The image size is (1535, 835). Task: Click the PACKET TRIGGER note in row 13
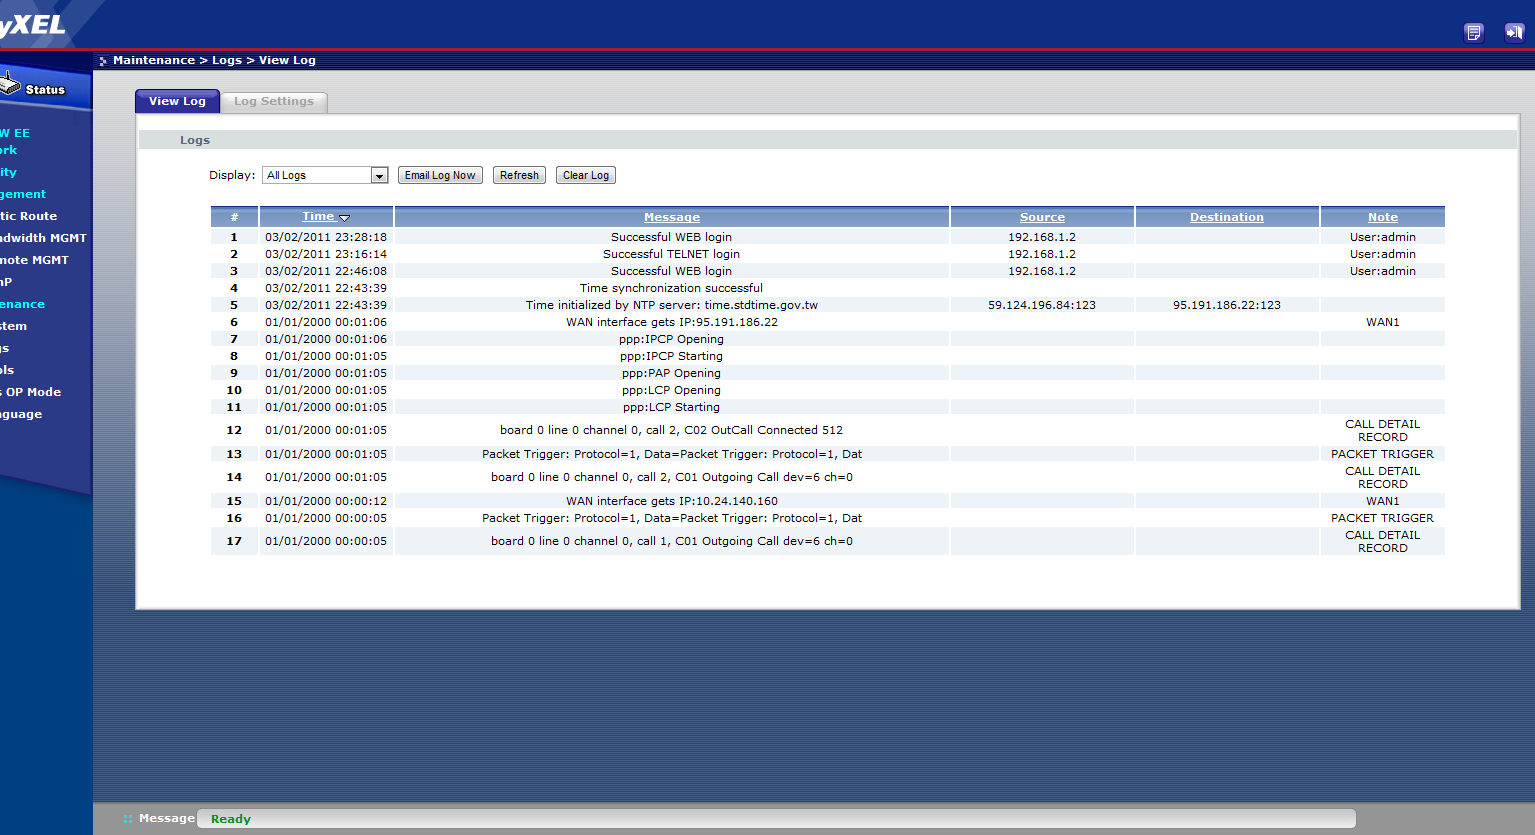[x=1382, y=454]
